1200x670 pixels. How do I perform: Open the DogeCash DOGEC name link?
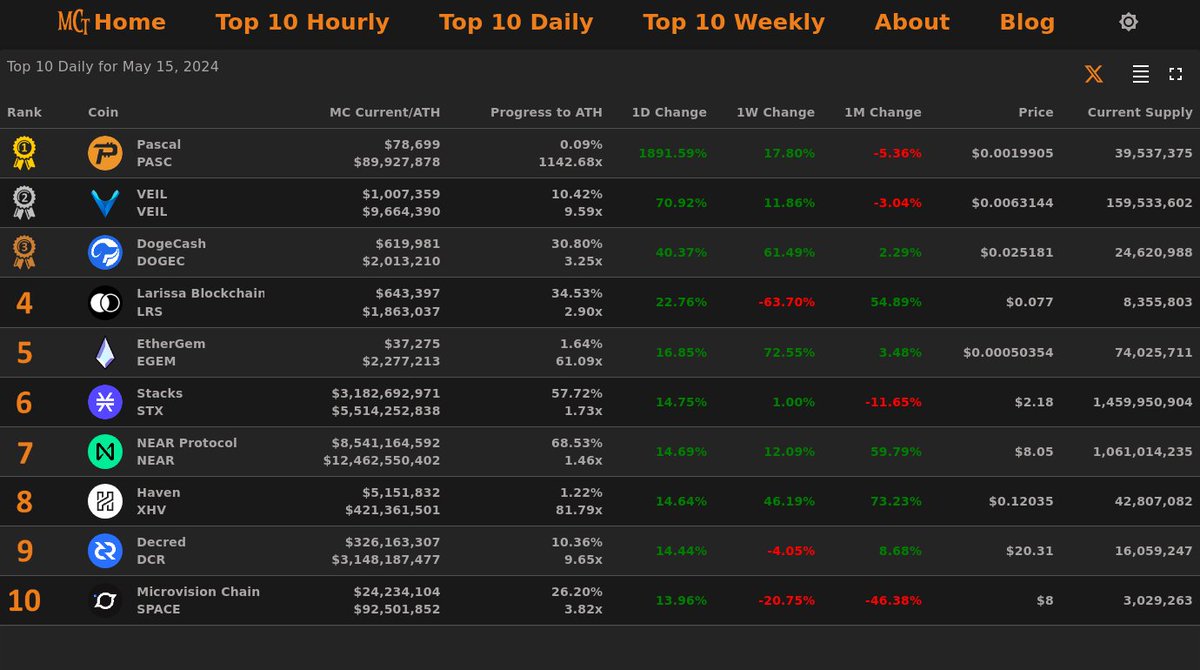click(x=171, y=252)
